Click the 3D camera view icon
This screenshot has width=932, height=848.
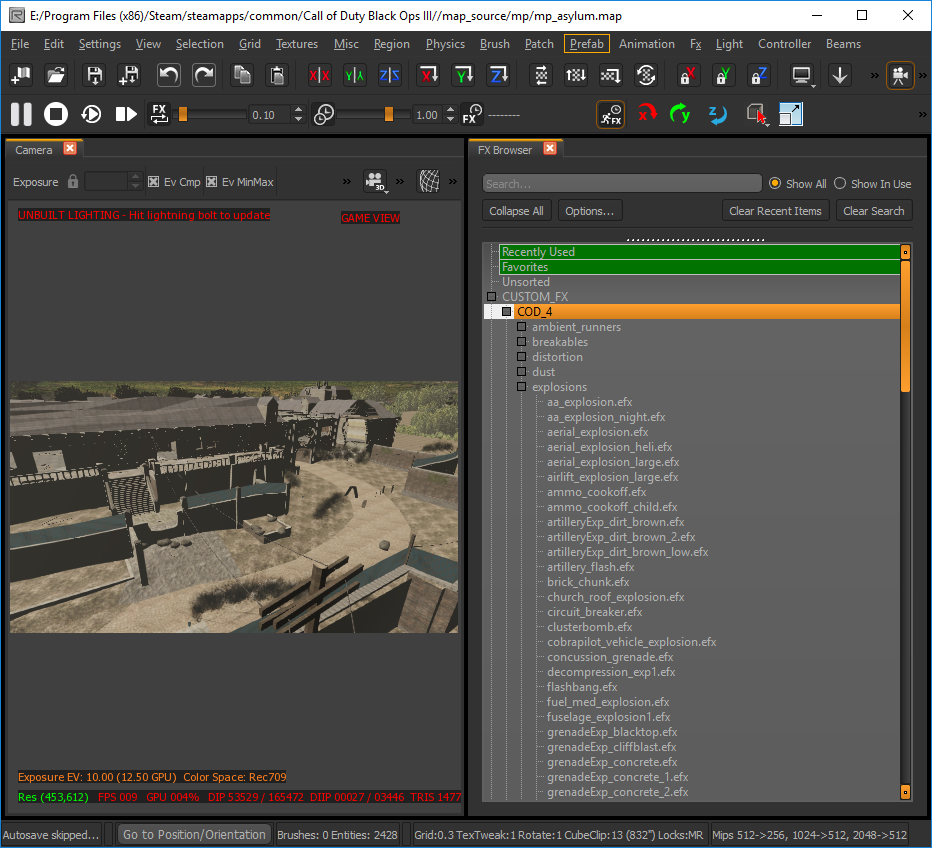375,181
